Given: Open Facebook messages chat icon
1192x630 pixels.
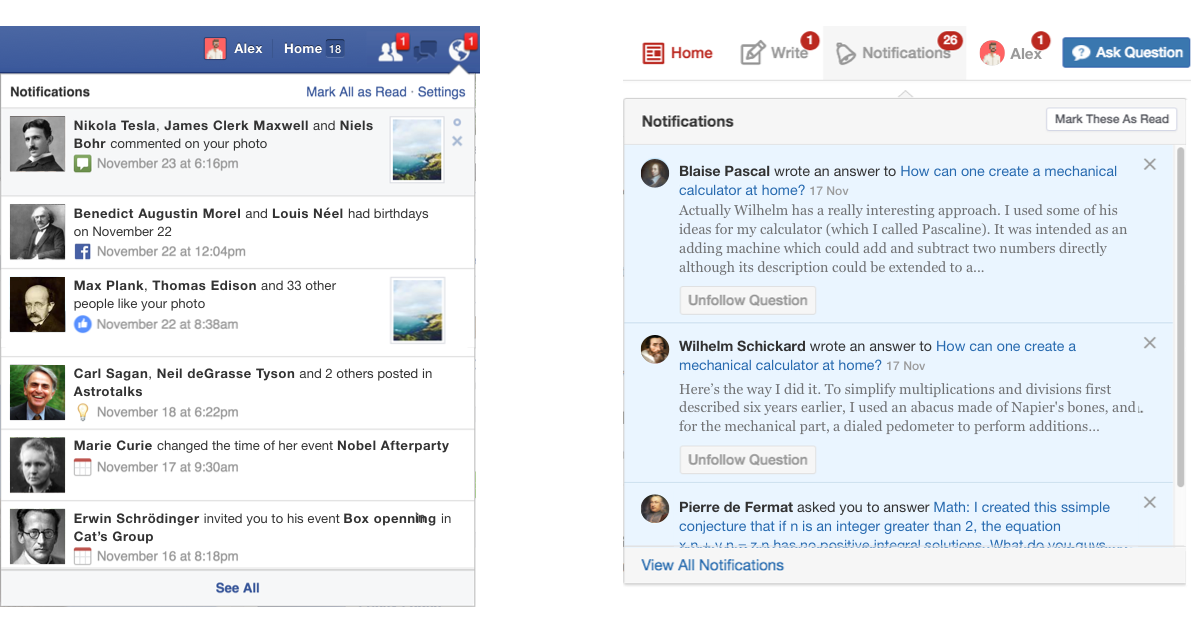Looking at the screenshot, I should pos(425,51).
